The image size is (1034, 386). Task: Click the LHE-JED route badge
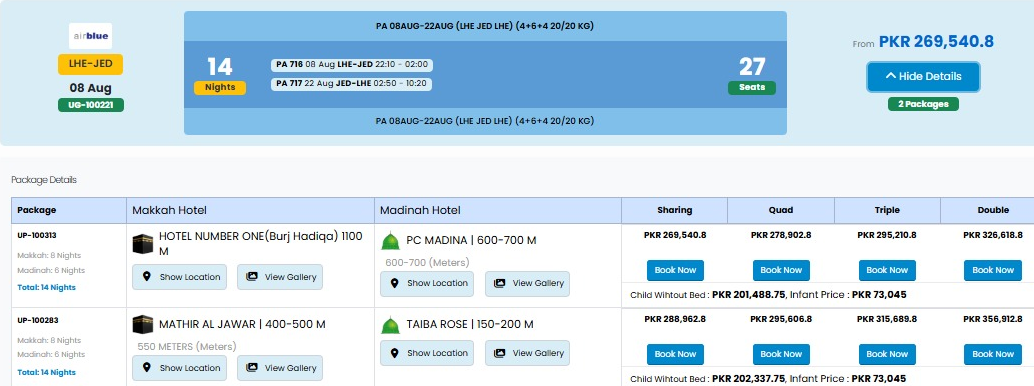tap(90, 65)
